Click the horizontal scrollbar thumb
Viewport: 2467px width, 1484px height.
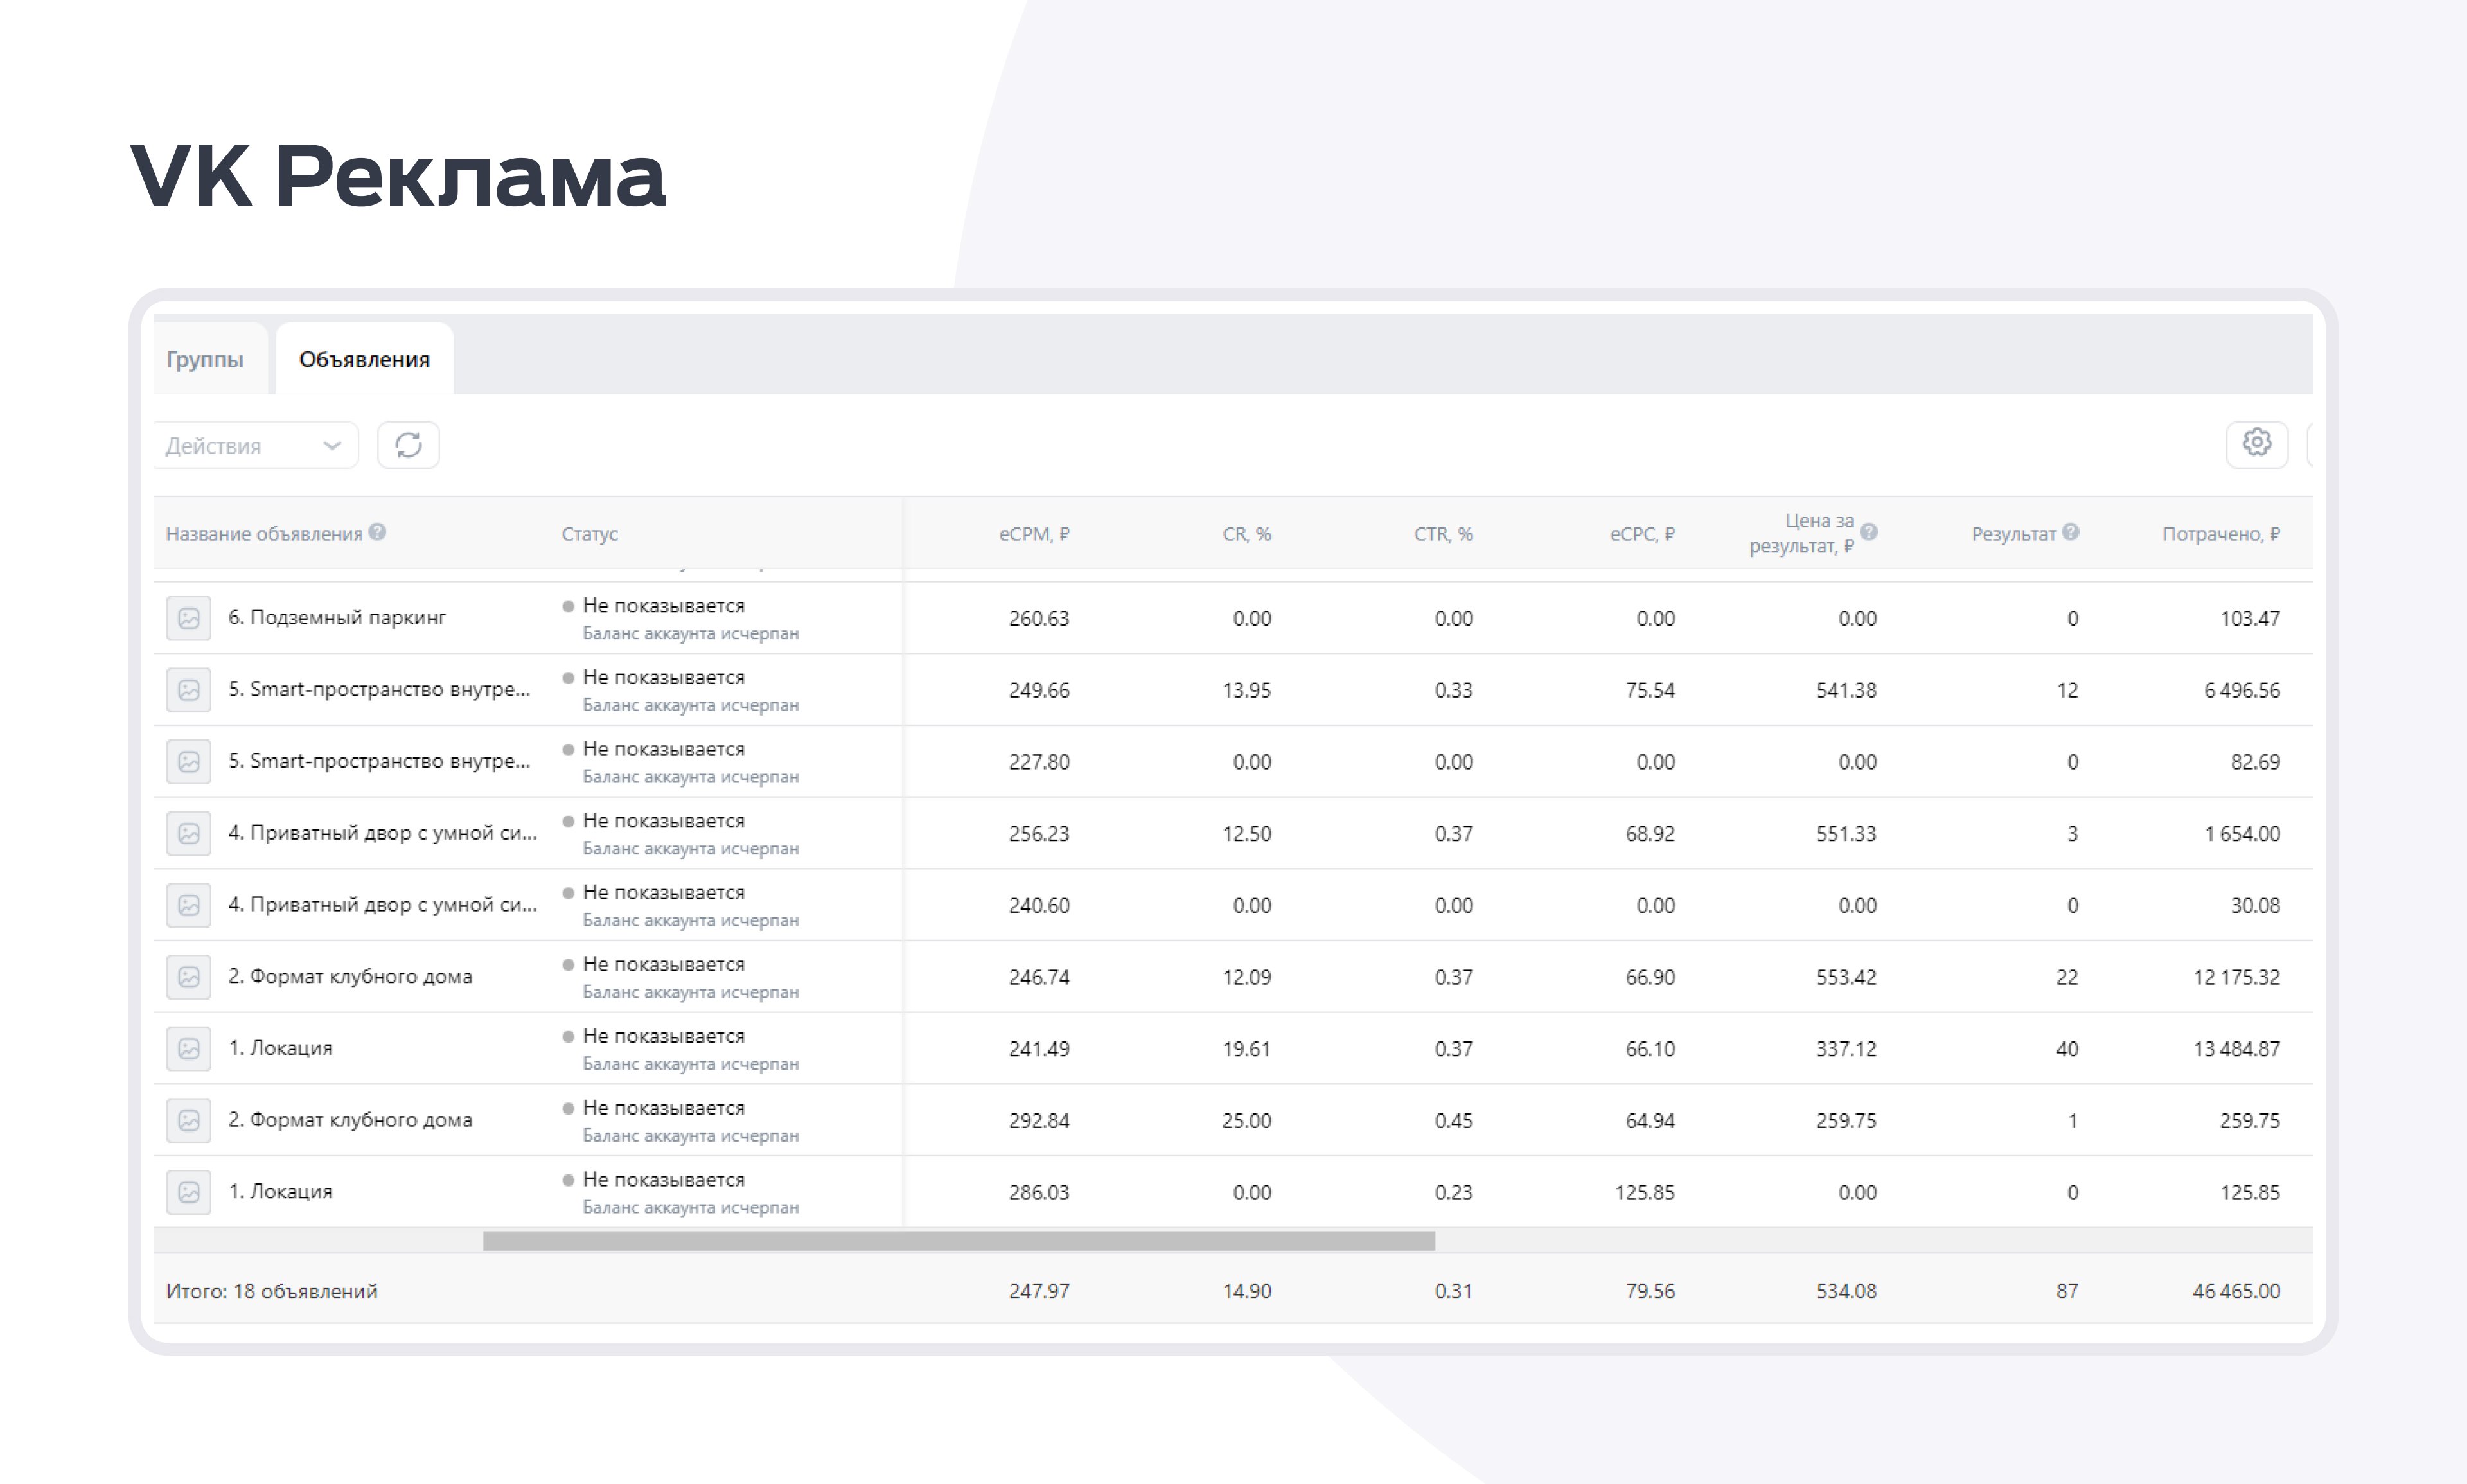[958, 1241]
